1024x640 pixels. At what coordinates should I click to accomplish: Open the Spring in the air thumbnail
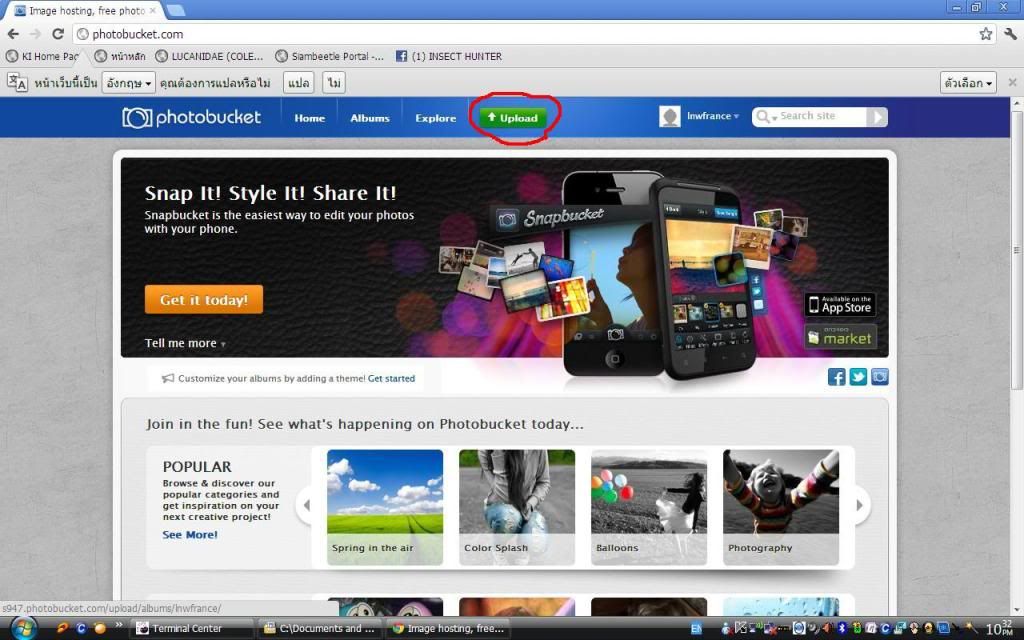[x=385, y=505]
